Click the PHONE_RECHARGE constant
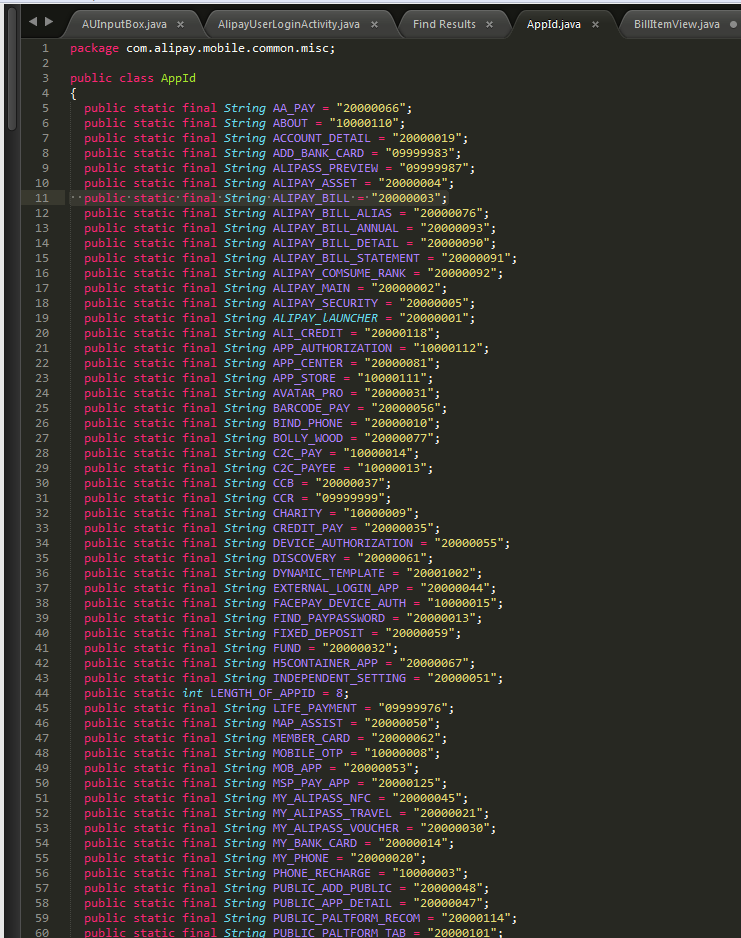The height and width of the screenshot is (938, 741). (x=322, y=873)
